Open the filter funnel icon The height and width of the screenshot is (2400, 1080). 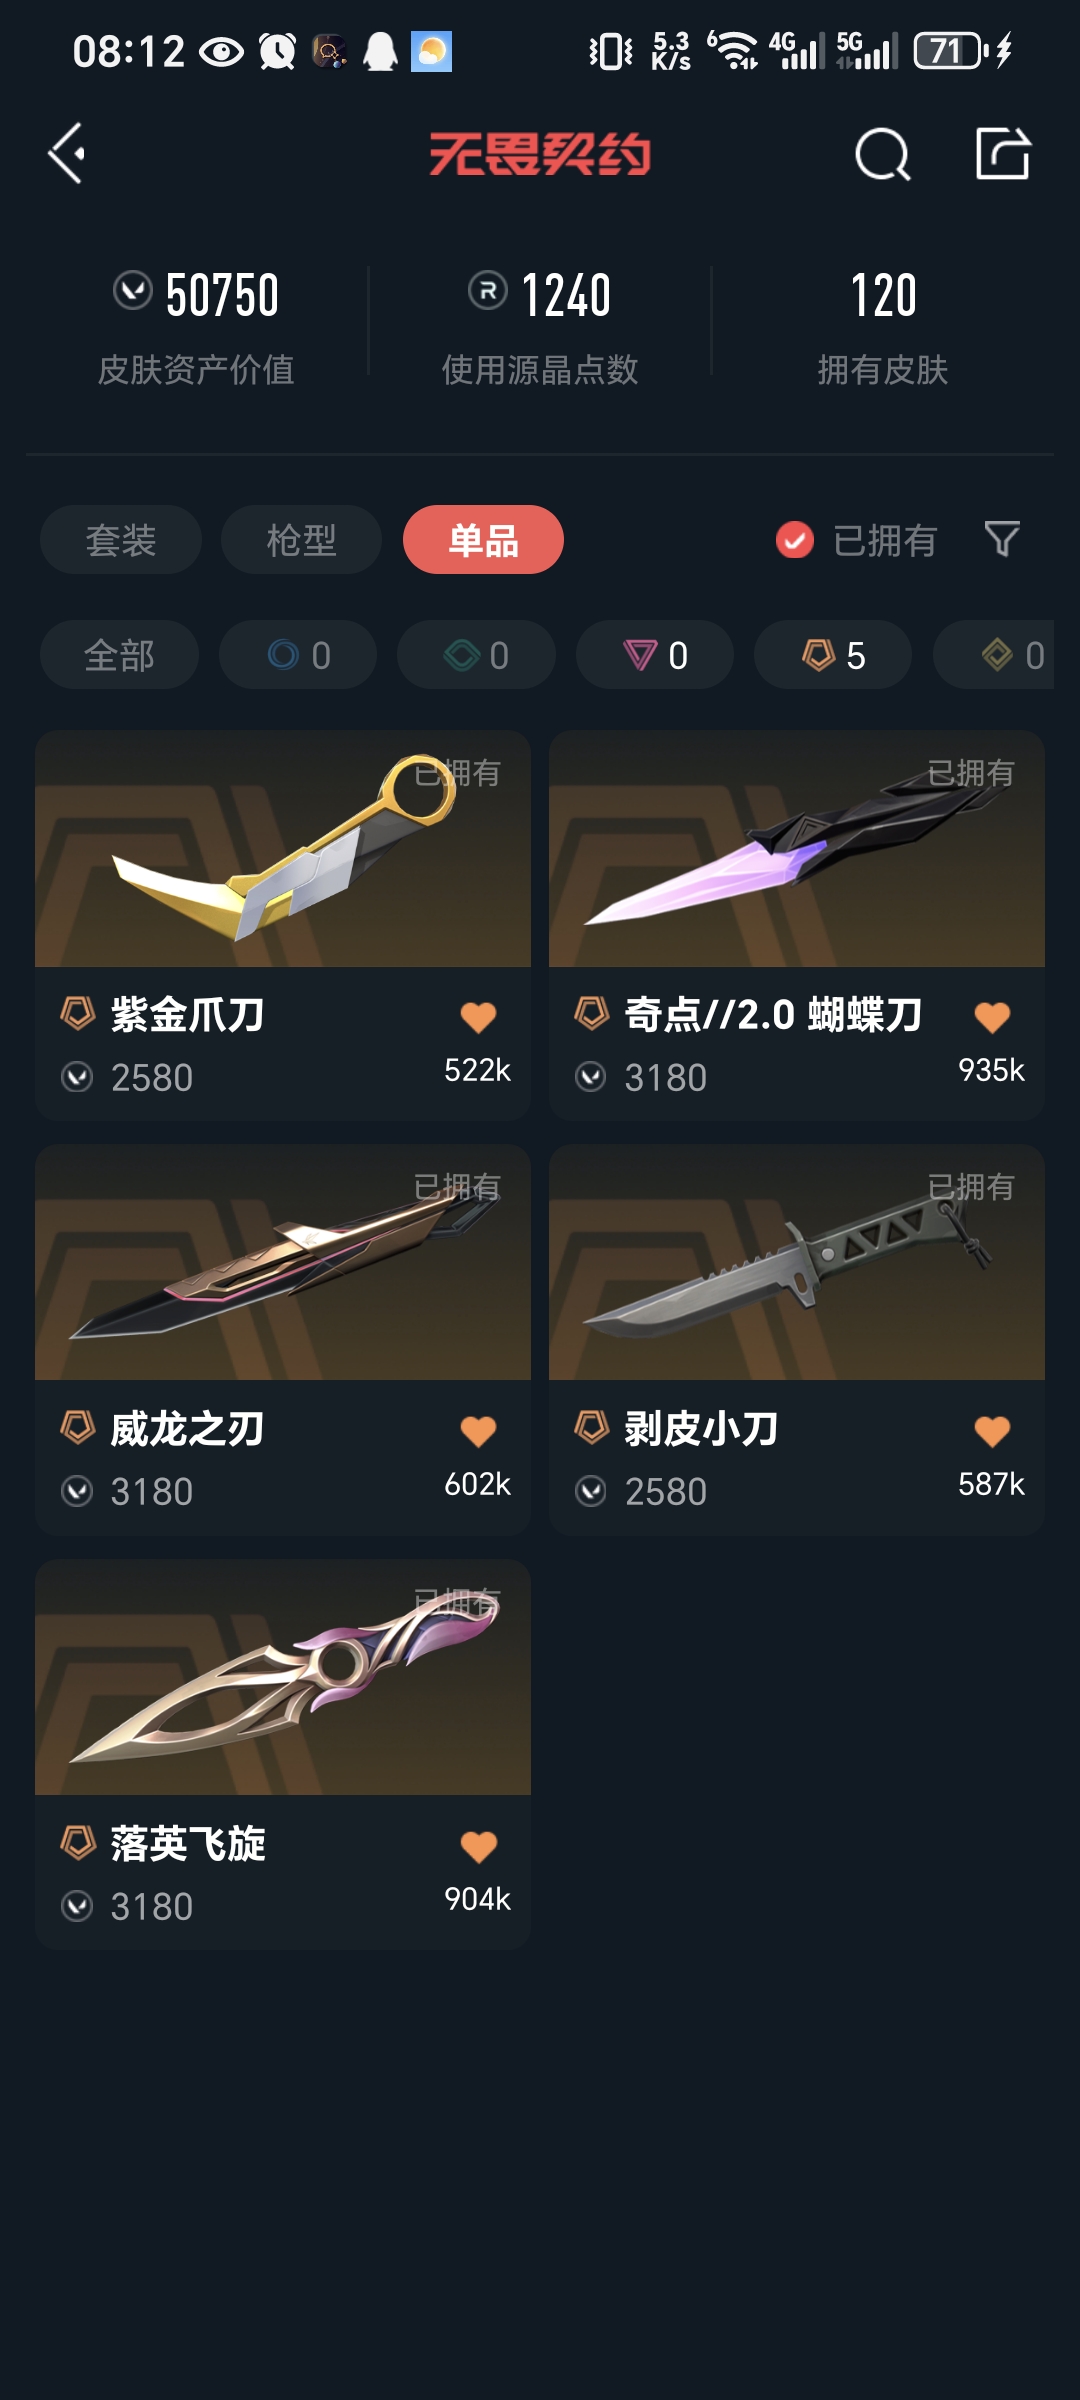1002,539
